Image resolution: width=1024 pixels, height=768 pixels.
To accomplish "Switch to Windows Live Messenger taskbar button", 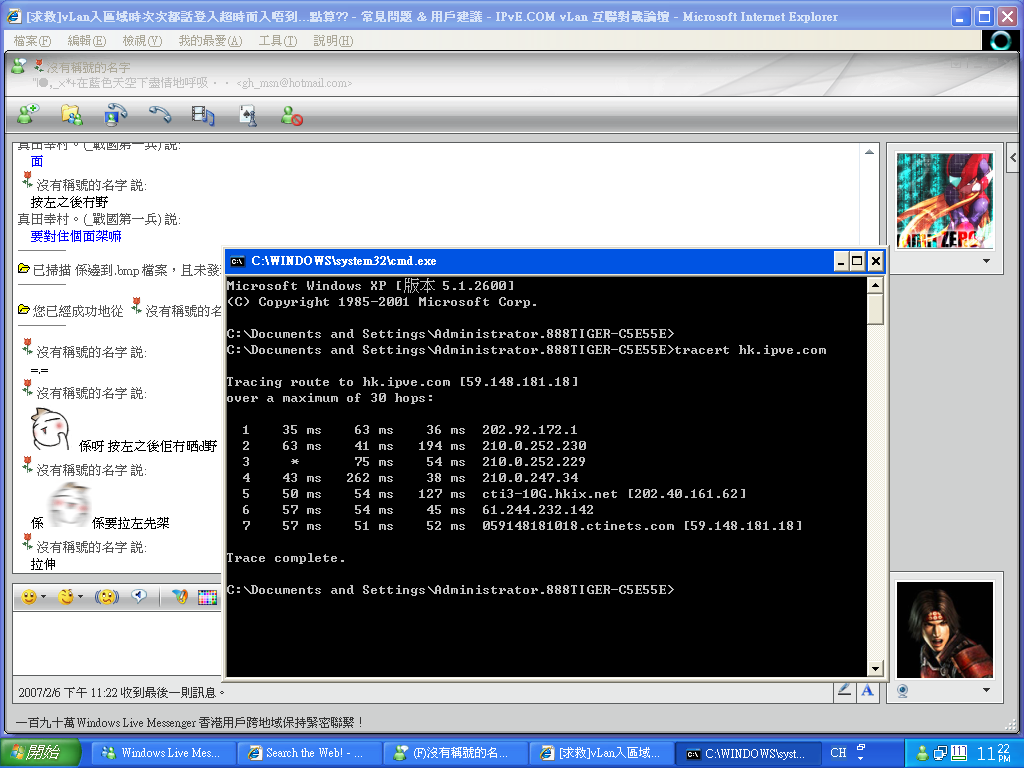I will (161, 753).
